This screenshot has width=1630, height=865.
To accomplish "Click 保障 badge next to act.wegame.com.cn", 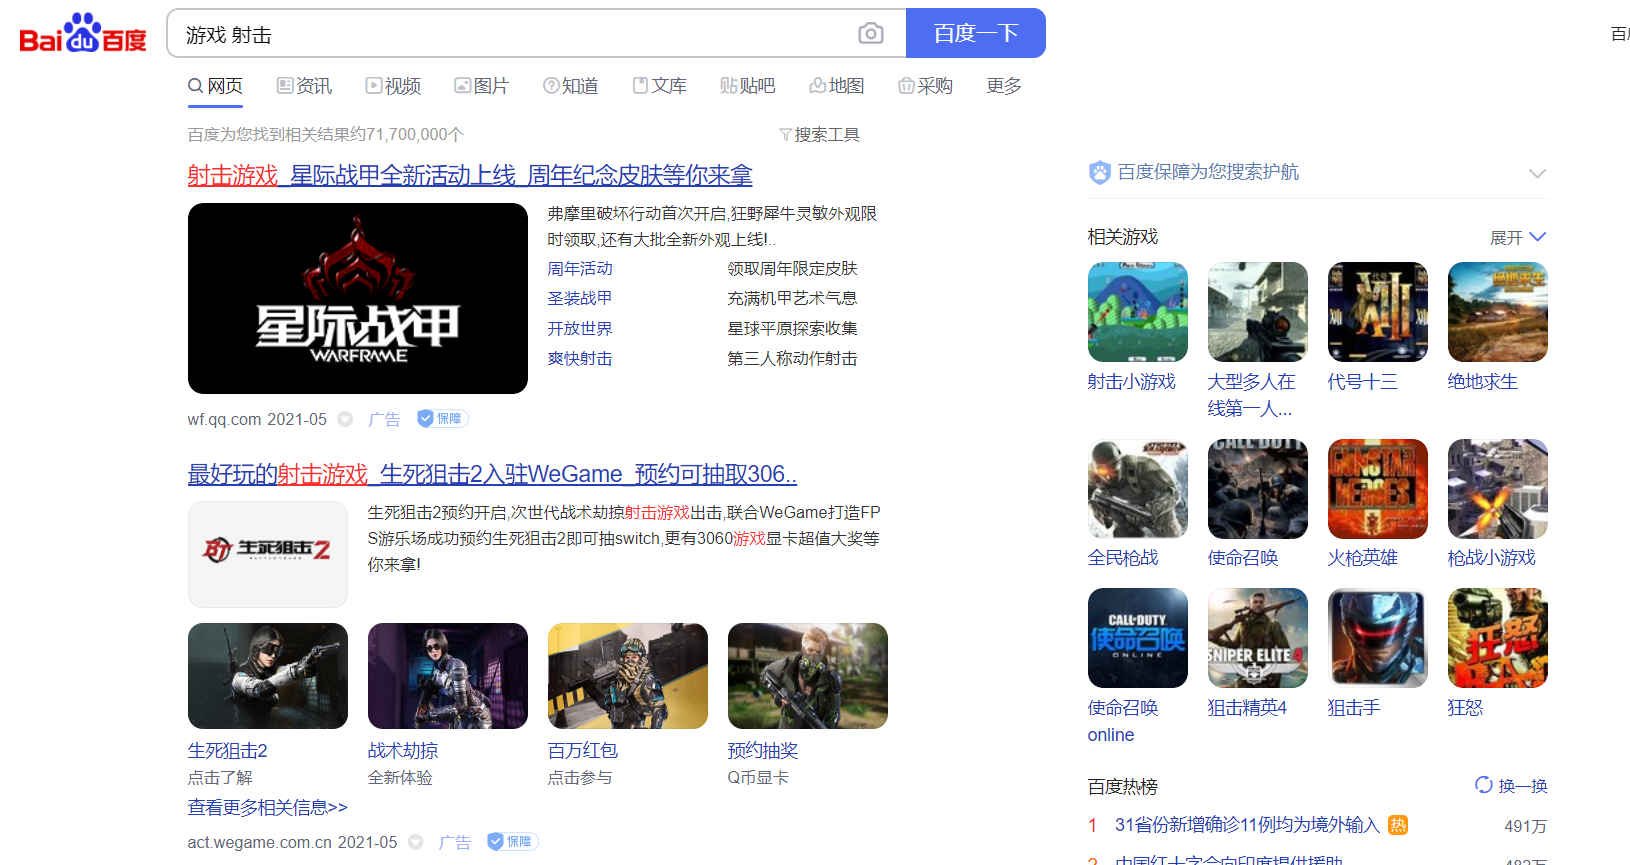I will point(512,842).
